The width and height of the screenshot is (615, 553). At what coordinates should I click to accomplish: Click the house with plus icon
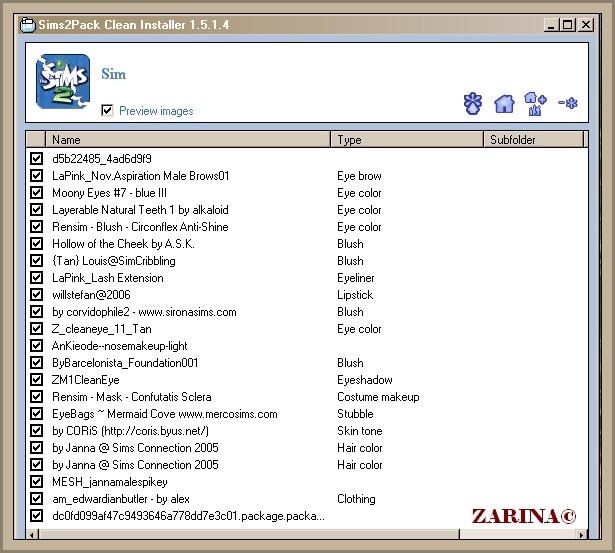[x=535, y=104]
